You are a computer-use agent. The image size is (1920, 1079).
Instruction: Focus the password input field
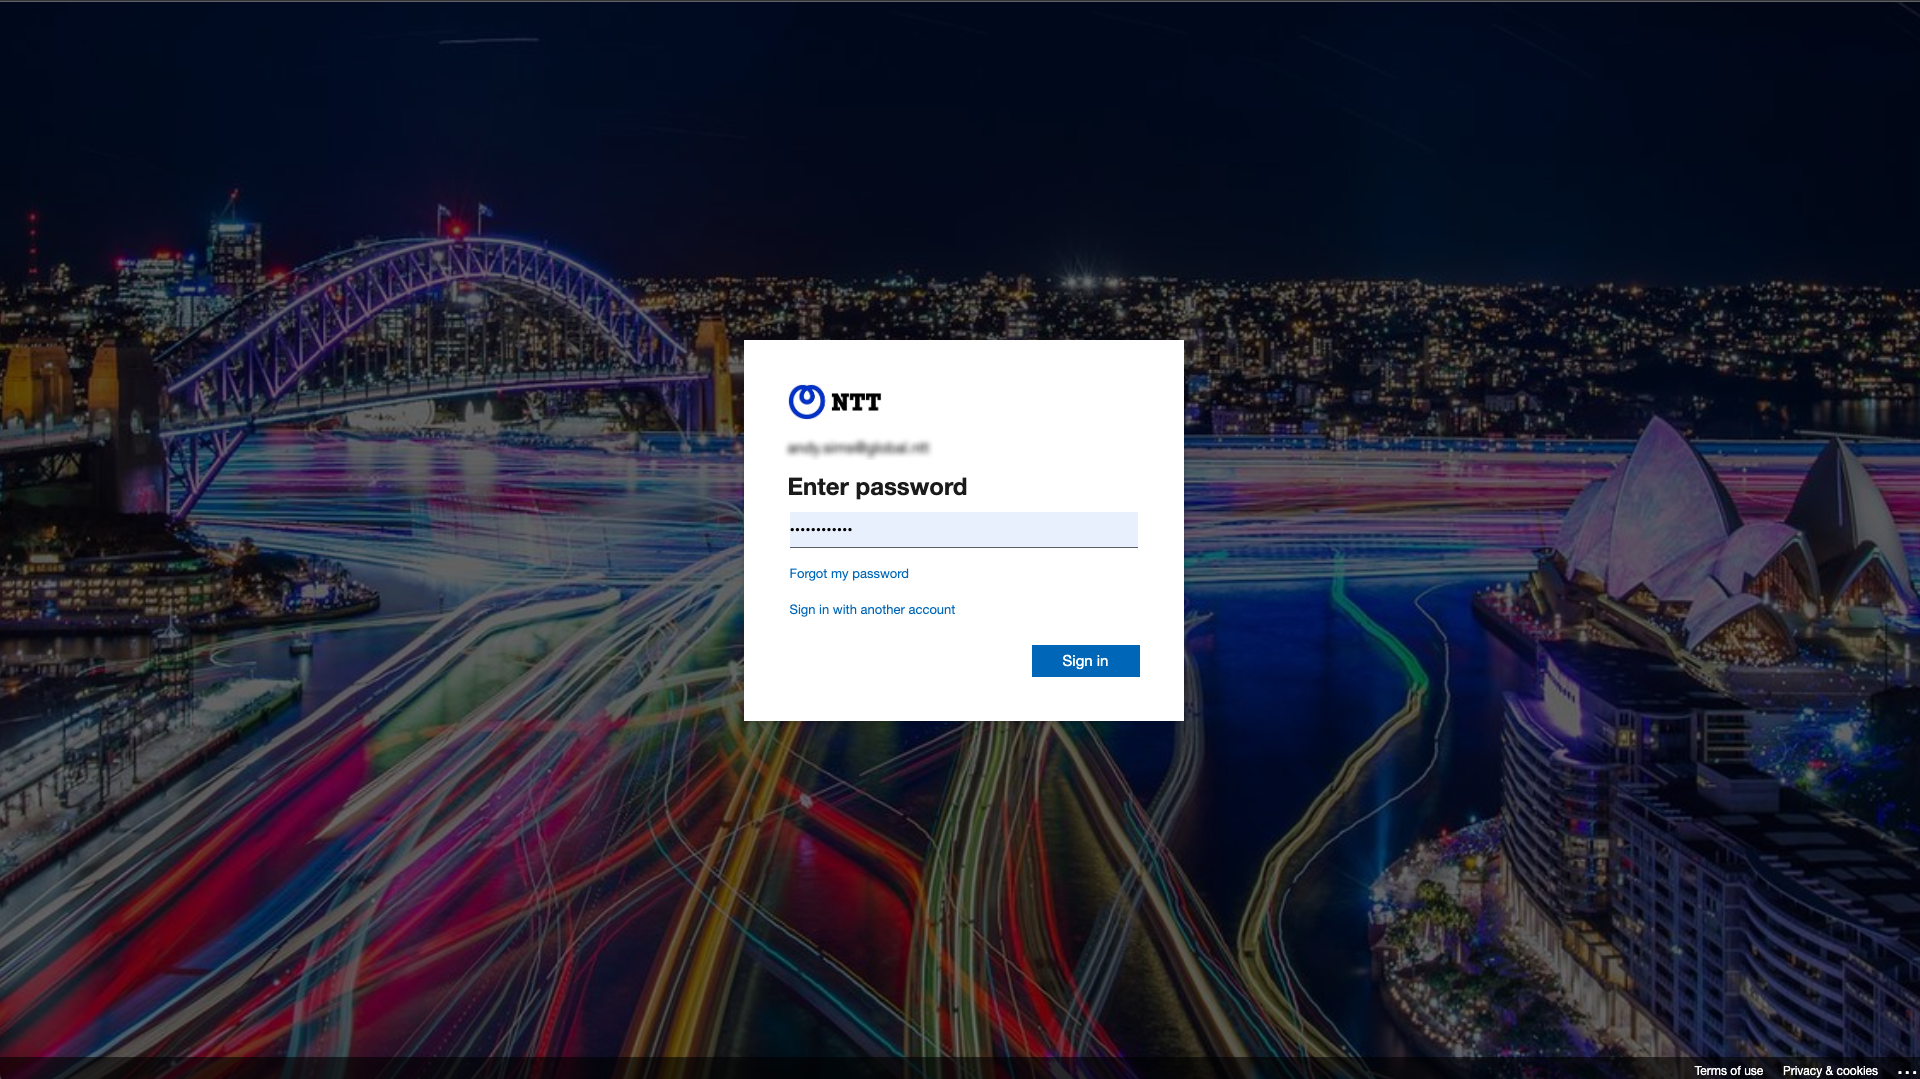tap(963, 529)
